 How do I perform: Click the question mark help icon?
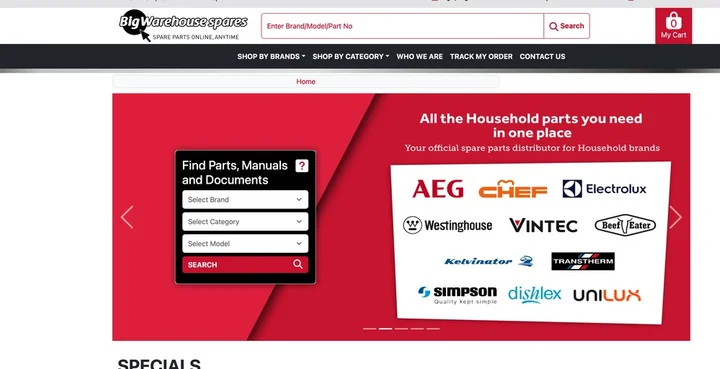click(301, 166)
